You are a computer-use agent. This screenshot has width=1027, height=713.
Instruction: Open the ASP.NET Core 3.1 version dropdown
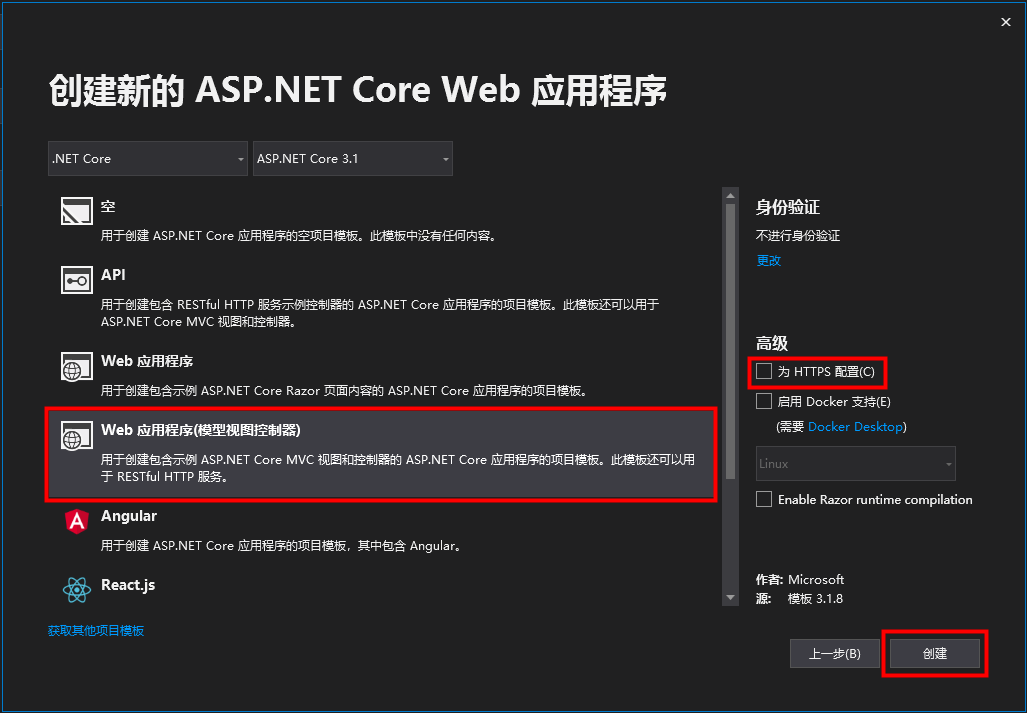point(352,158)
